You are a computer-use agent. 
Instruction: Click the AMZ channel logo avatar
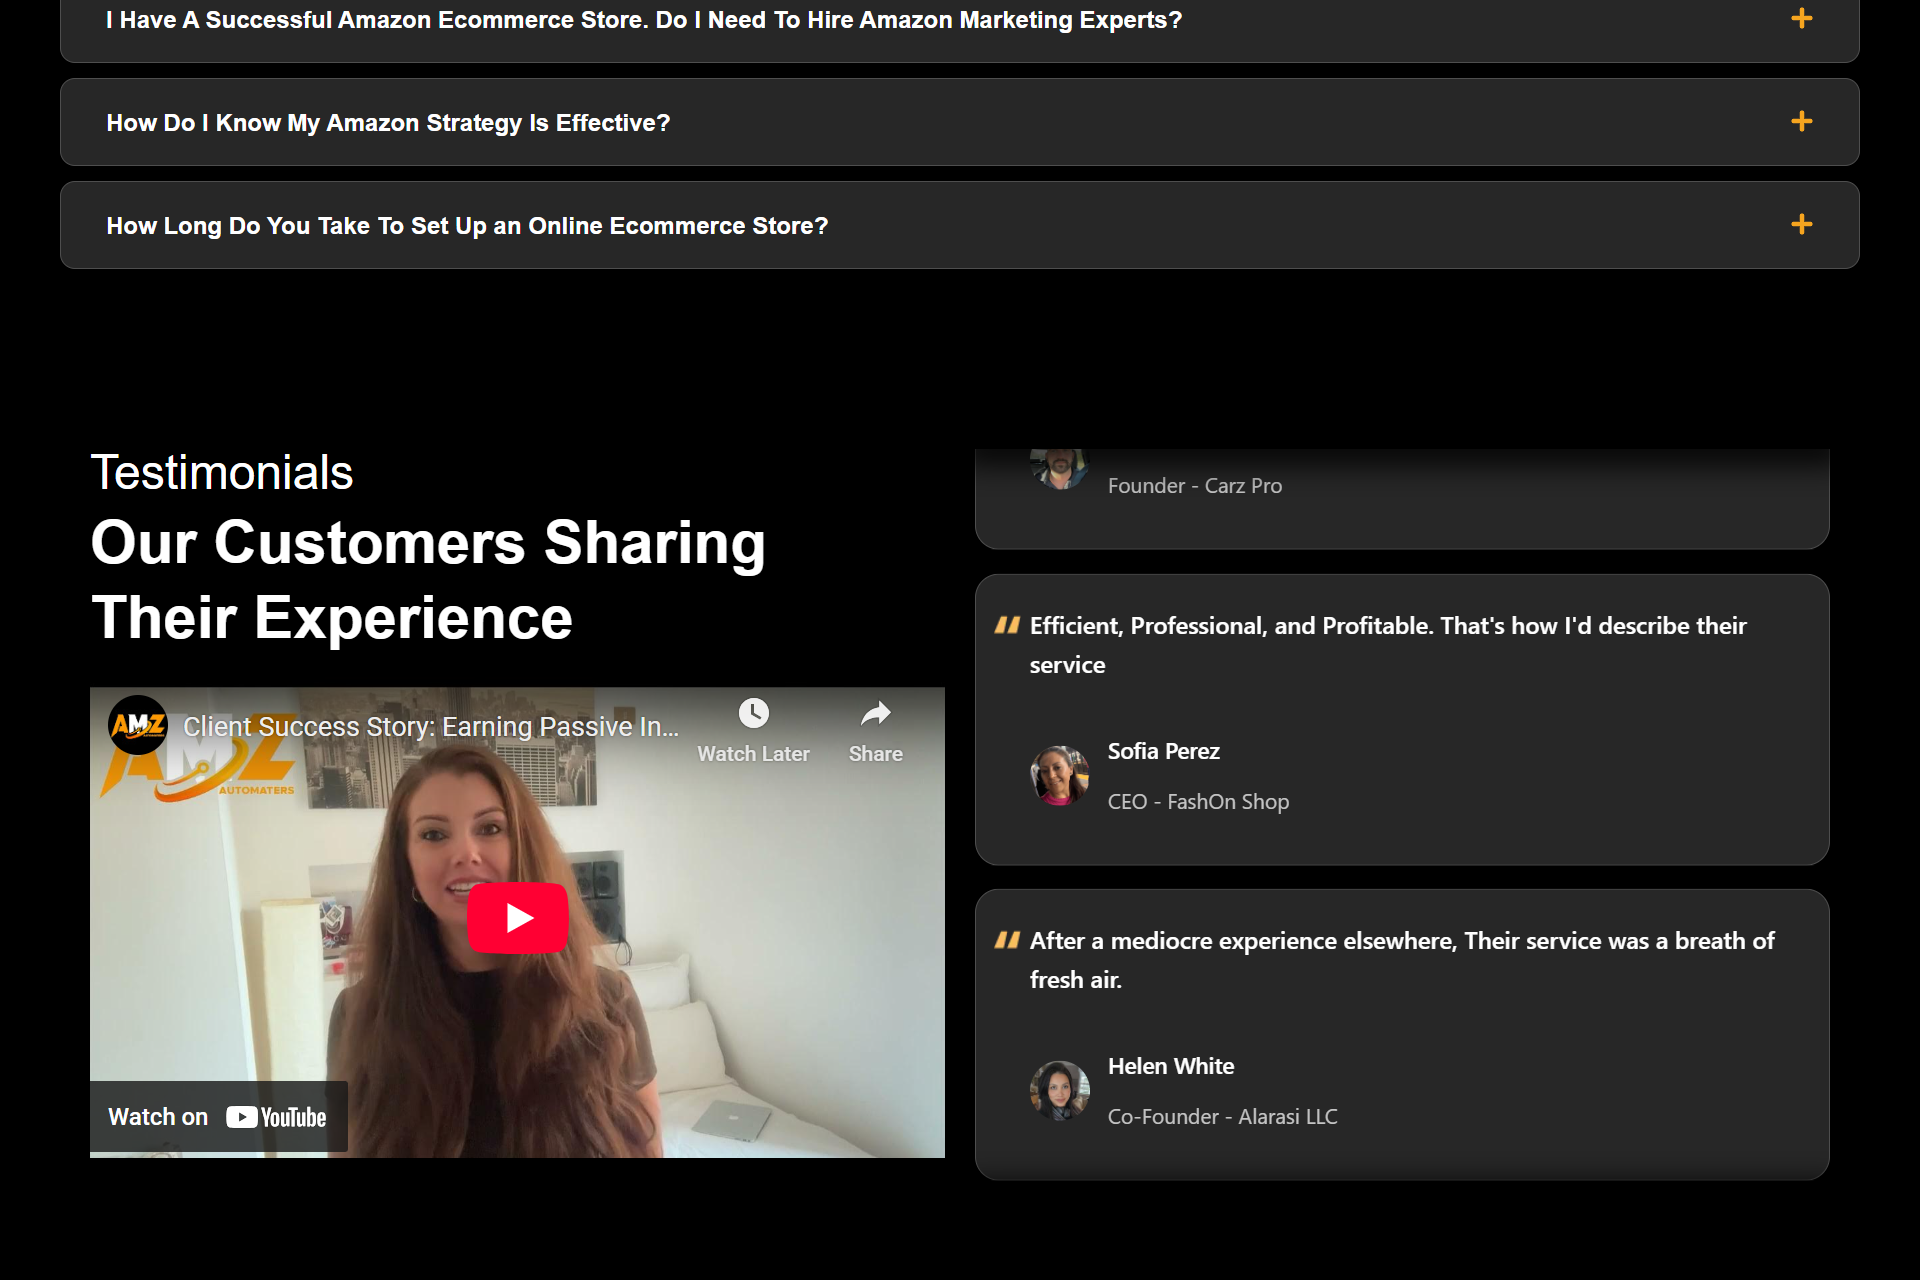point(138,725)
